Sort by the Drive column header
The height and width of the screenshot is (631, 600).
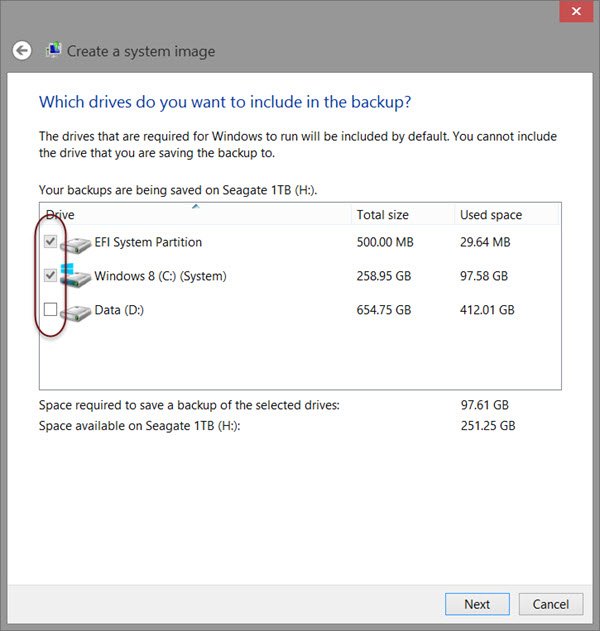[196, 214]
